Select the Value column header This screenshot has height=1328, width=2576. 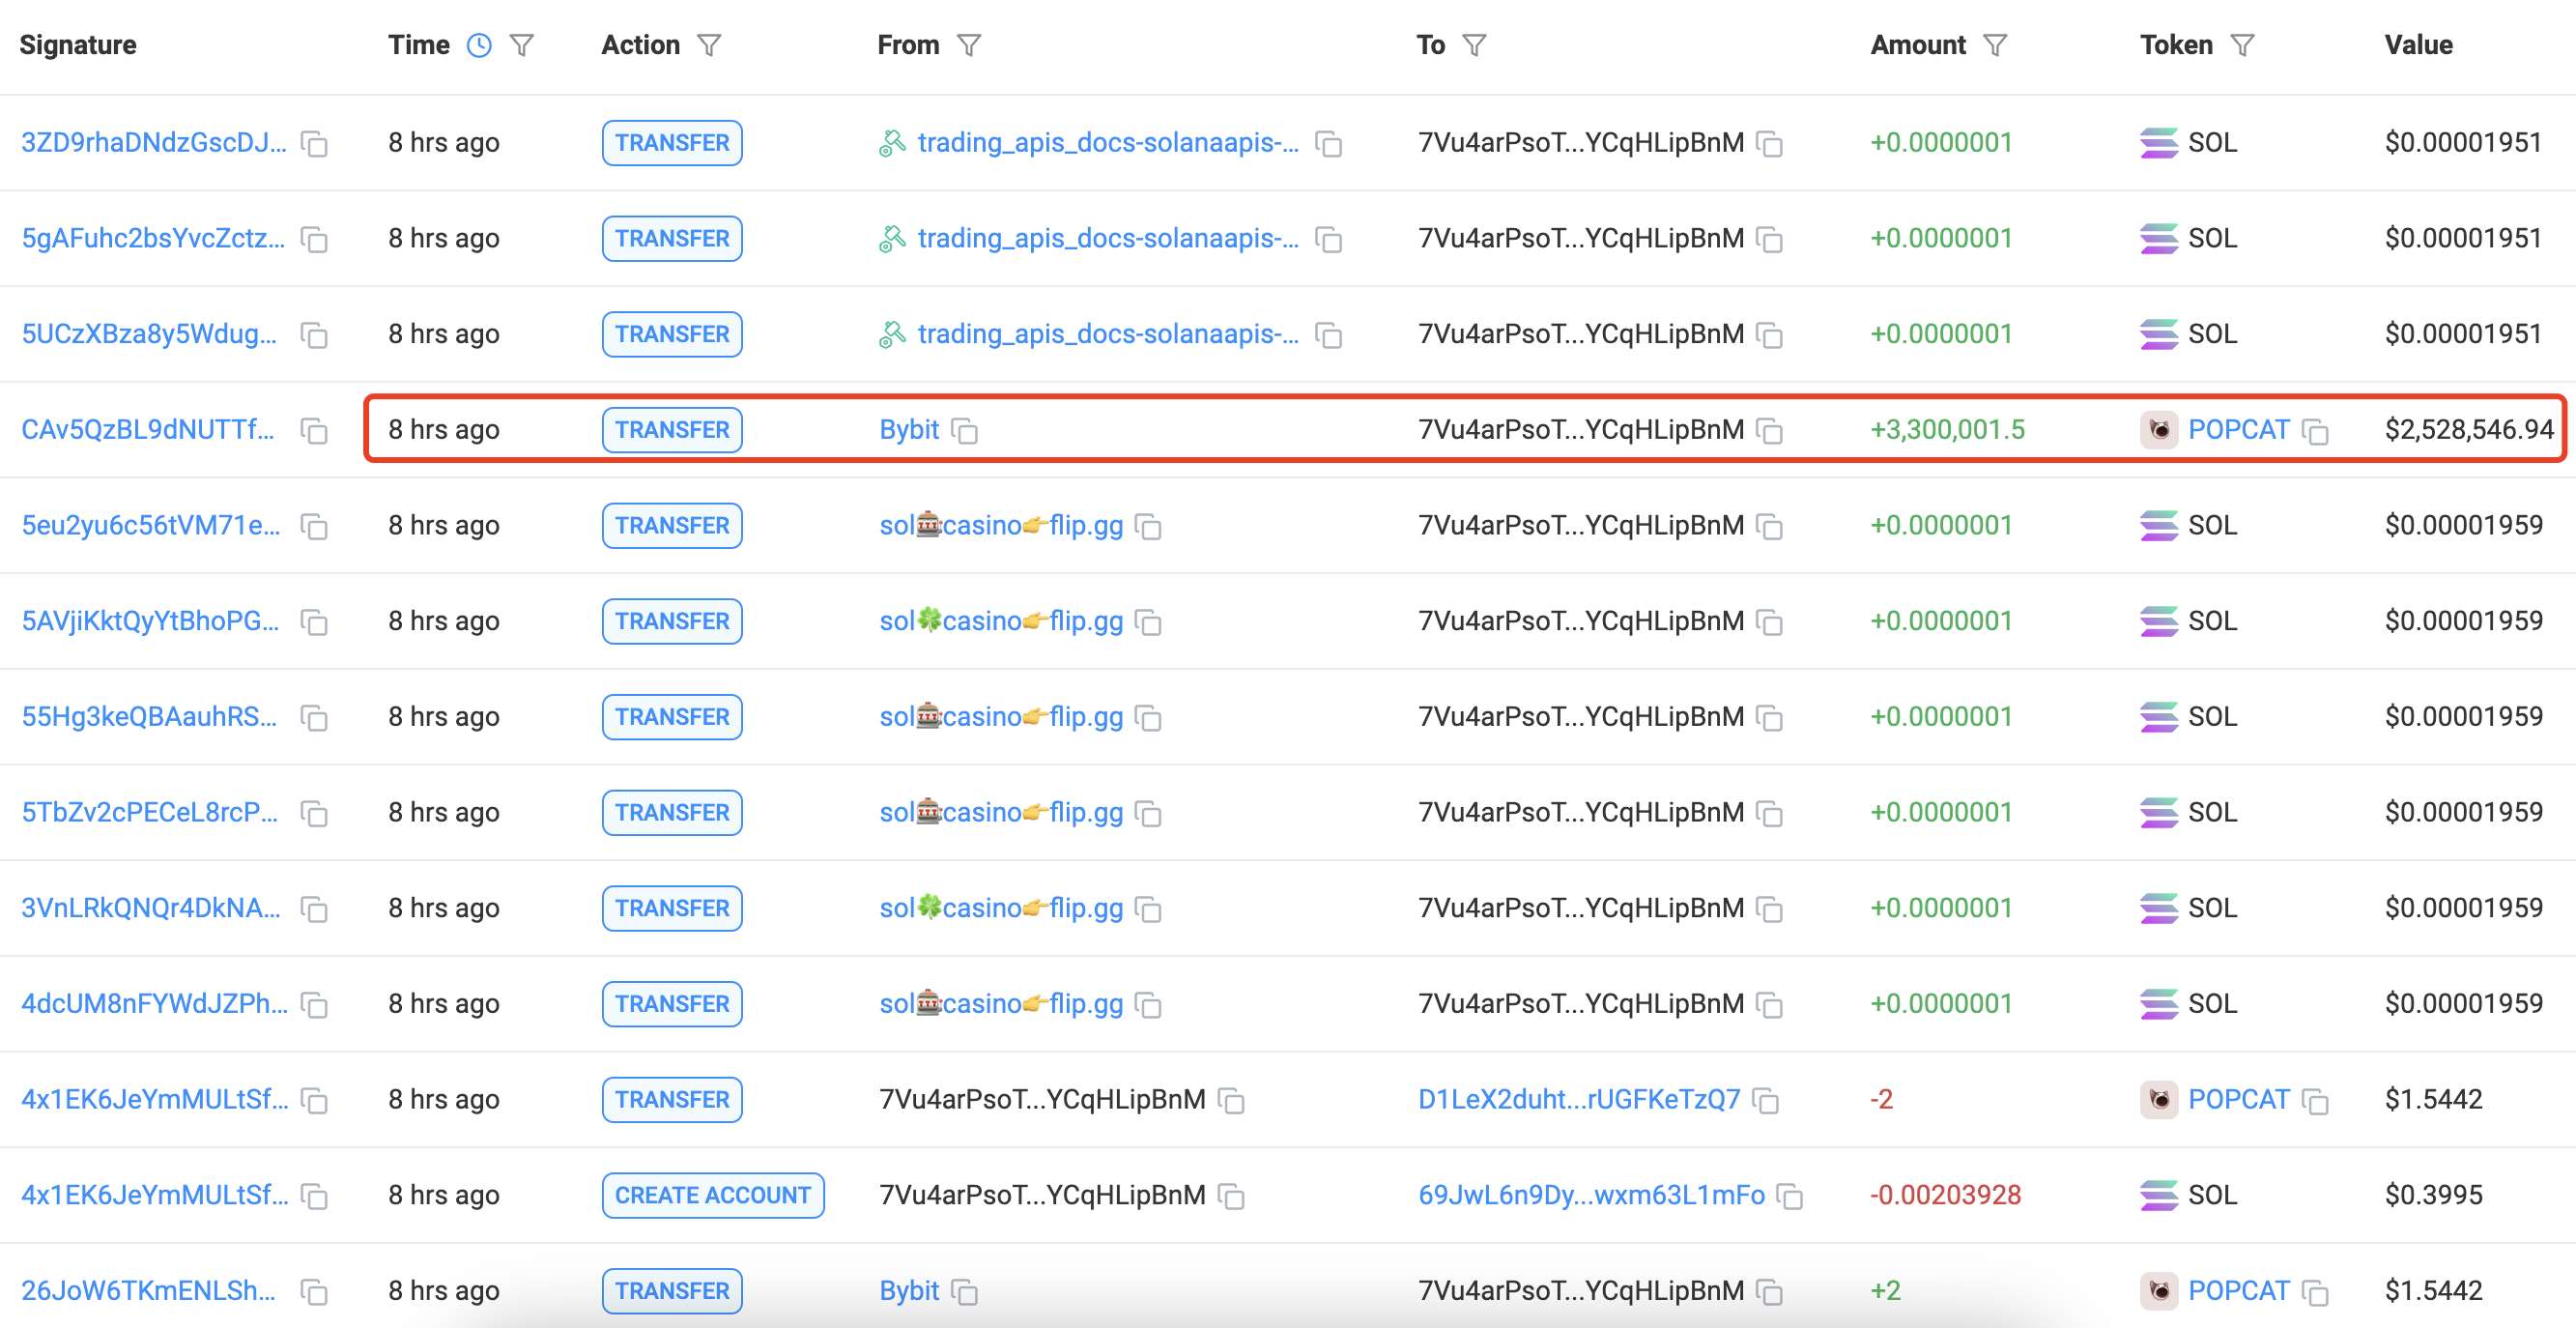point(2418,45)
